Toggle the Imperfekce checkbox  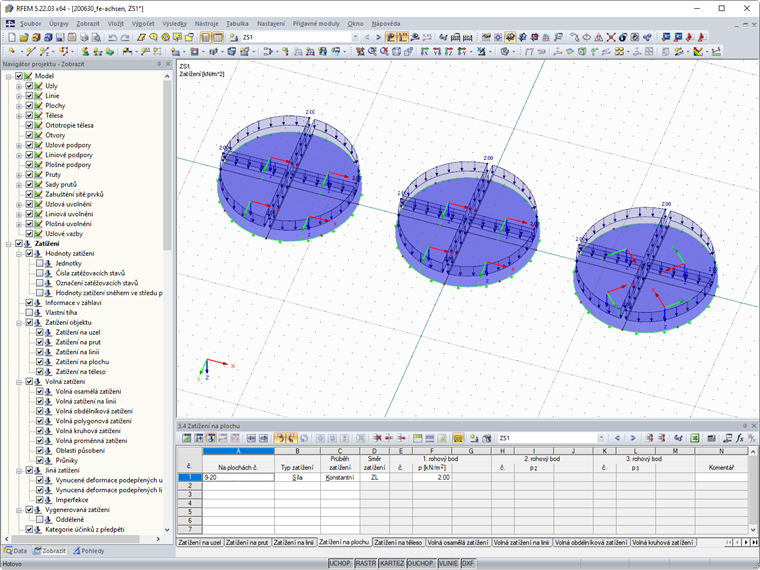pyautogui.click(x=40, y=500)
